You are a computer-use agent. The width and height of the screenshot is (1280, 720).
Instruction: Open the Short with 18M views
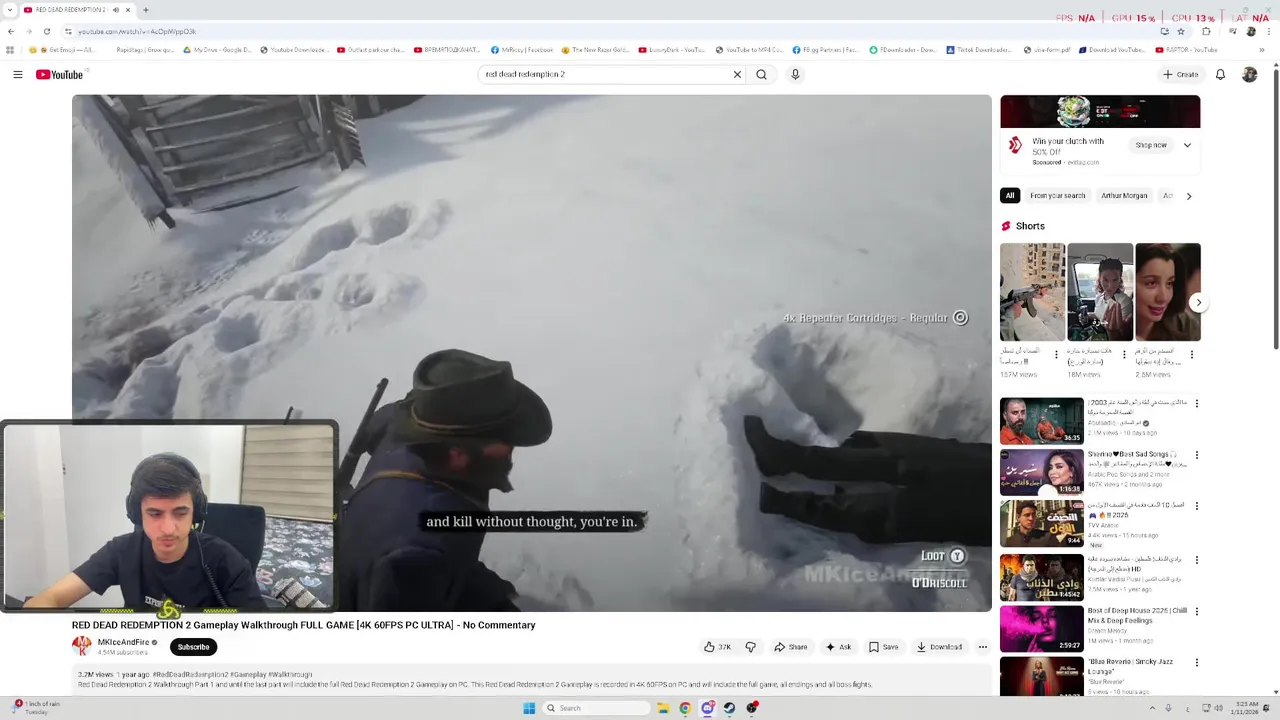(1100, 292)
